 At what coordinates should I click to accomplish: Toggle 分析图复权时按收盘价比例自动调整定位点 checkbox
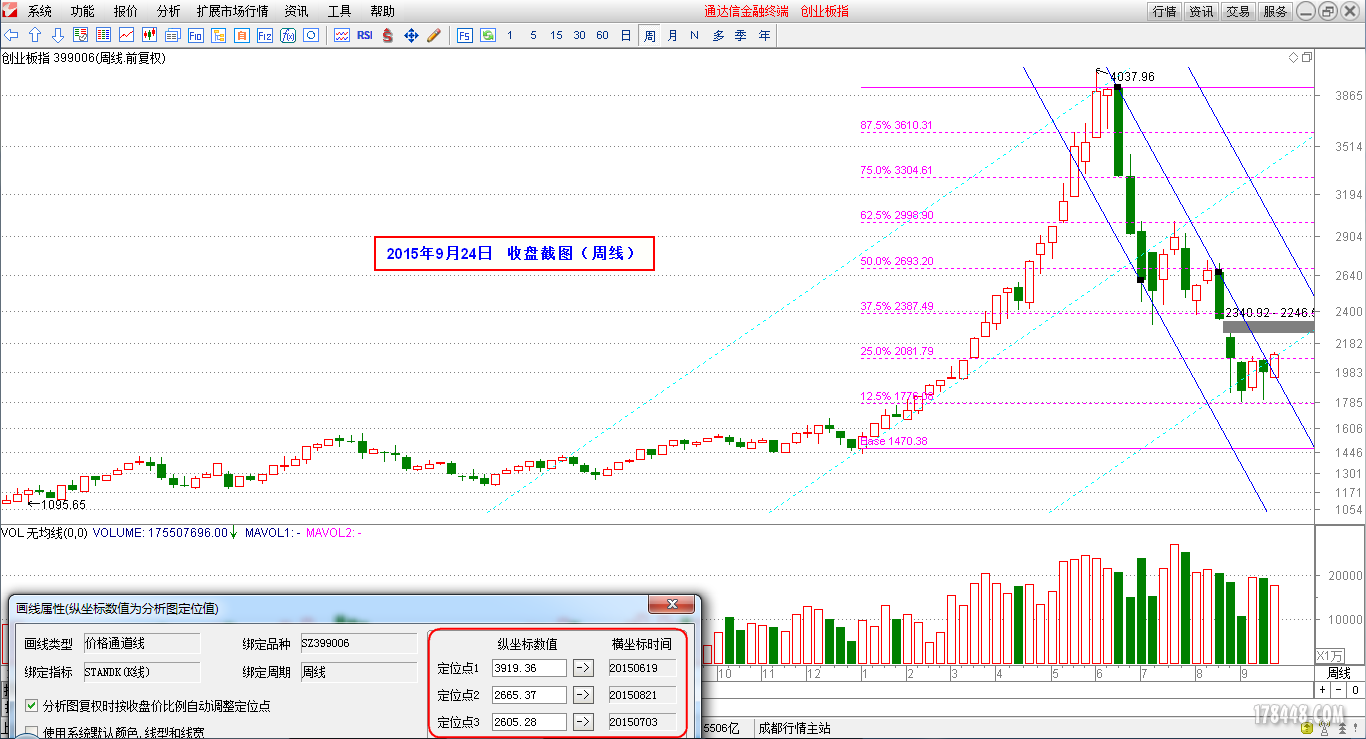pos(31,706)
